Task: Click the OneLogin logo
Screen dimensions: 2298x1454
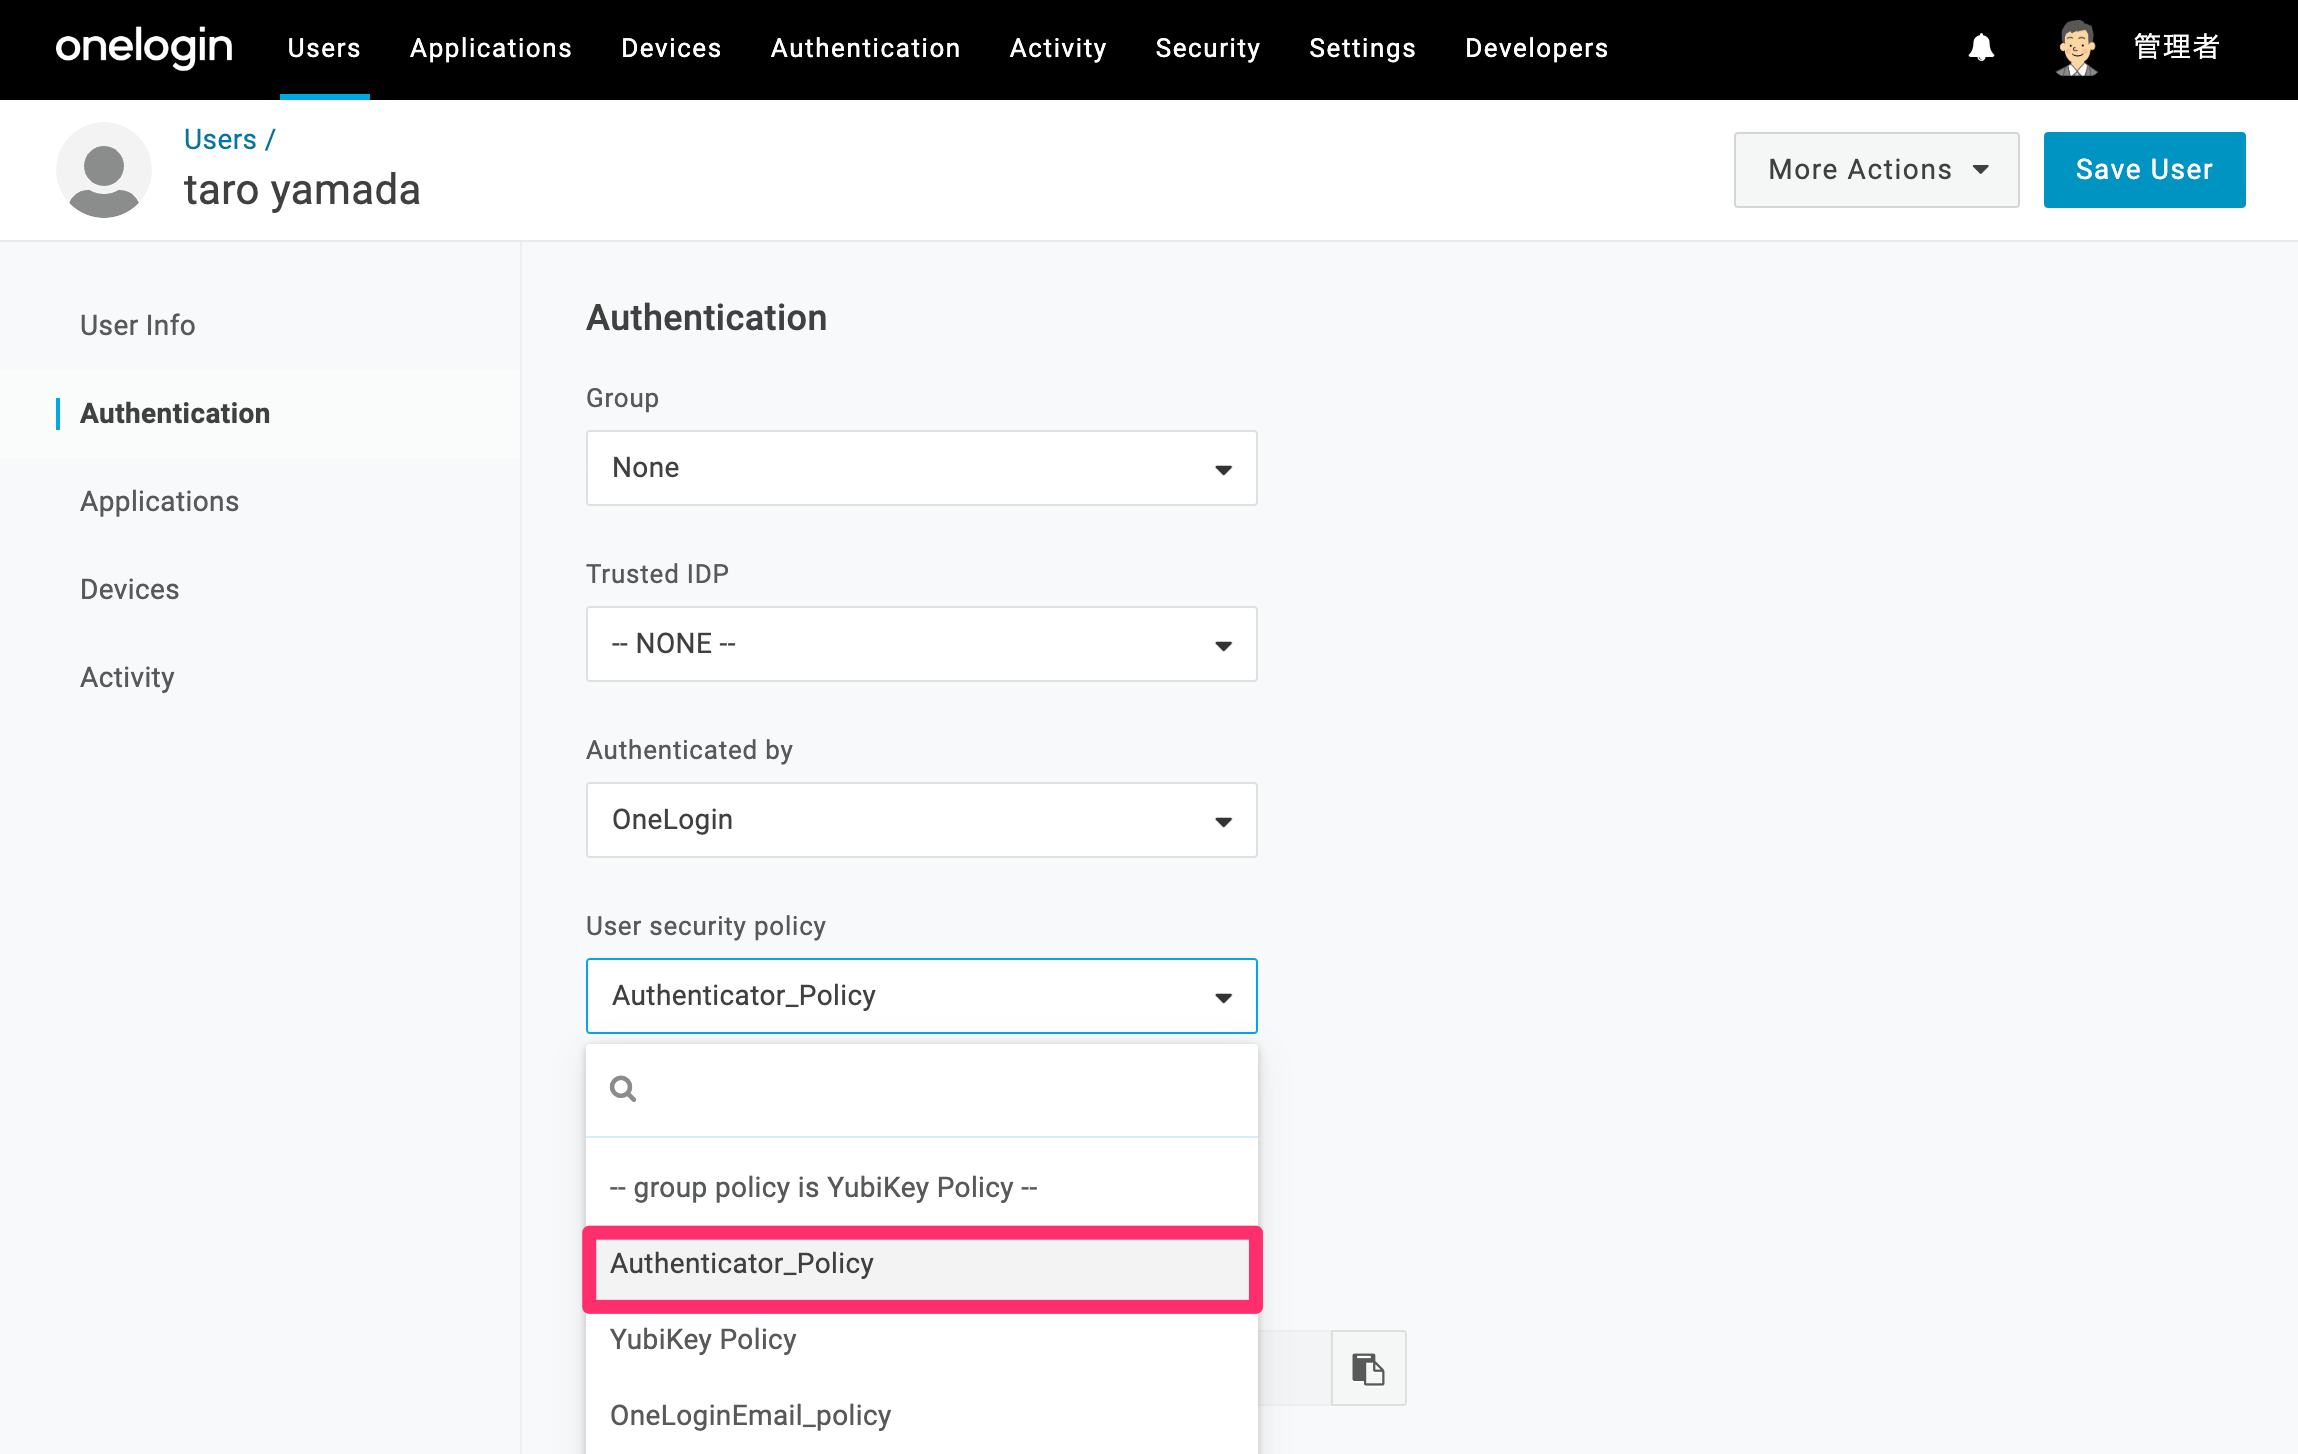Action: coord(144,47)
